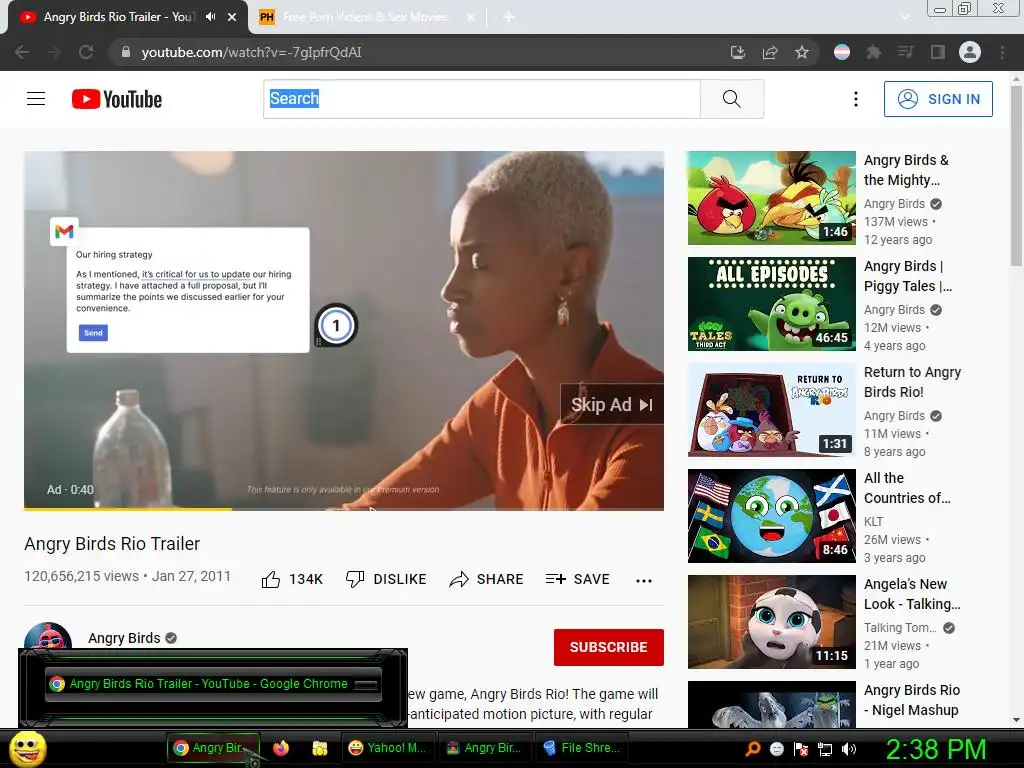Switch to the Yahoo! M... taskbar item
The image size is (1024, 768).
tap(387, 748)
